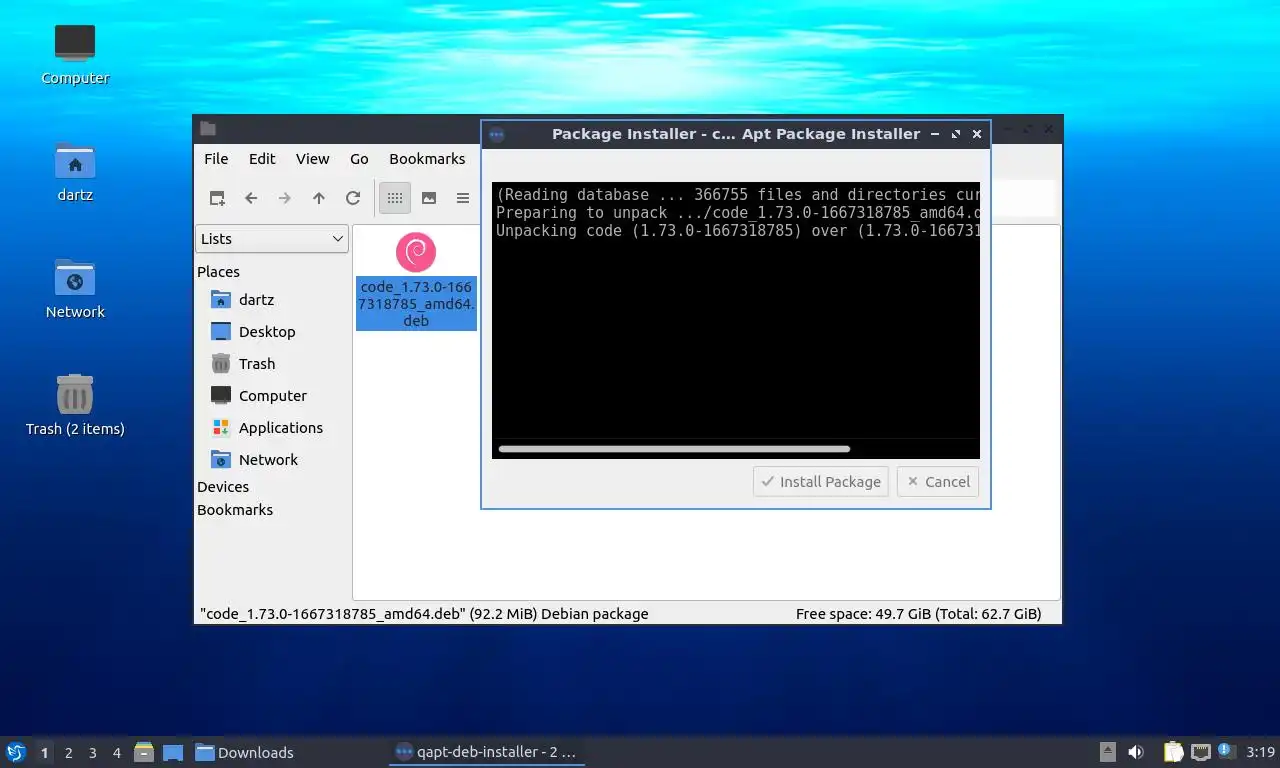Go to parent folder with up arrow
This screenshot has width=1280, height=768.
pos(319,198)
